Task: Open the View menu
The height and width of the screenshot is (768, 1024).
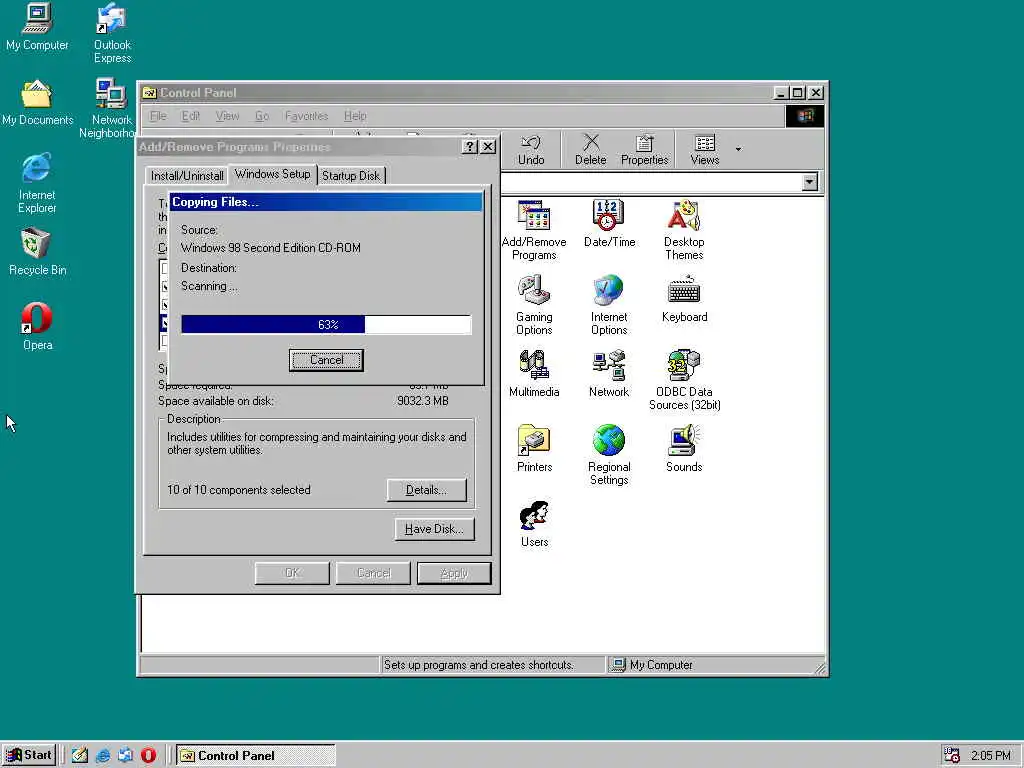Action: point(227,116)
